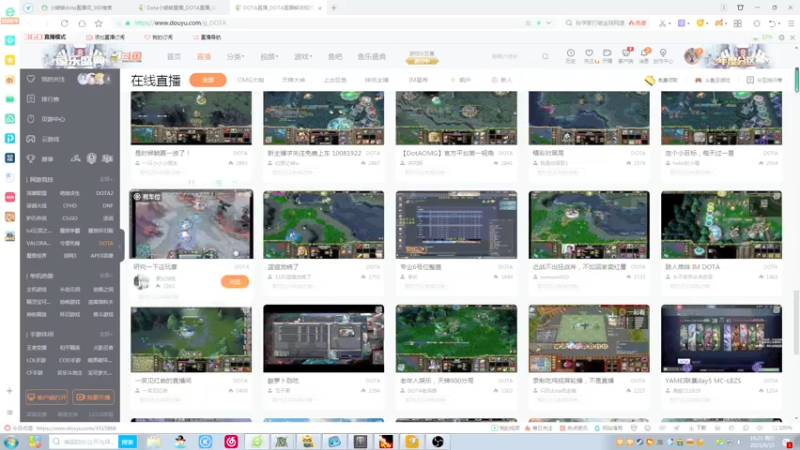Screen dimensions: 800x450
Task: Open a new browser tab with plus
Action: 334,8
